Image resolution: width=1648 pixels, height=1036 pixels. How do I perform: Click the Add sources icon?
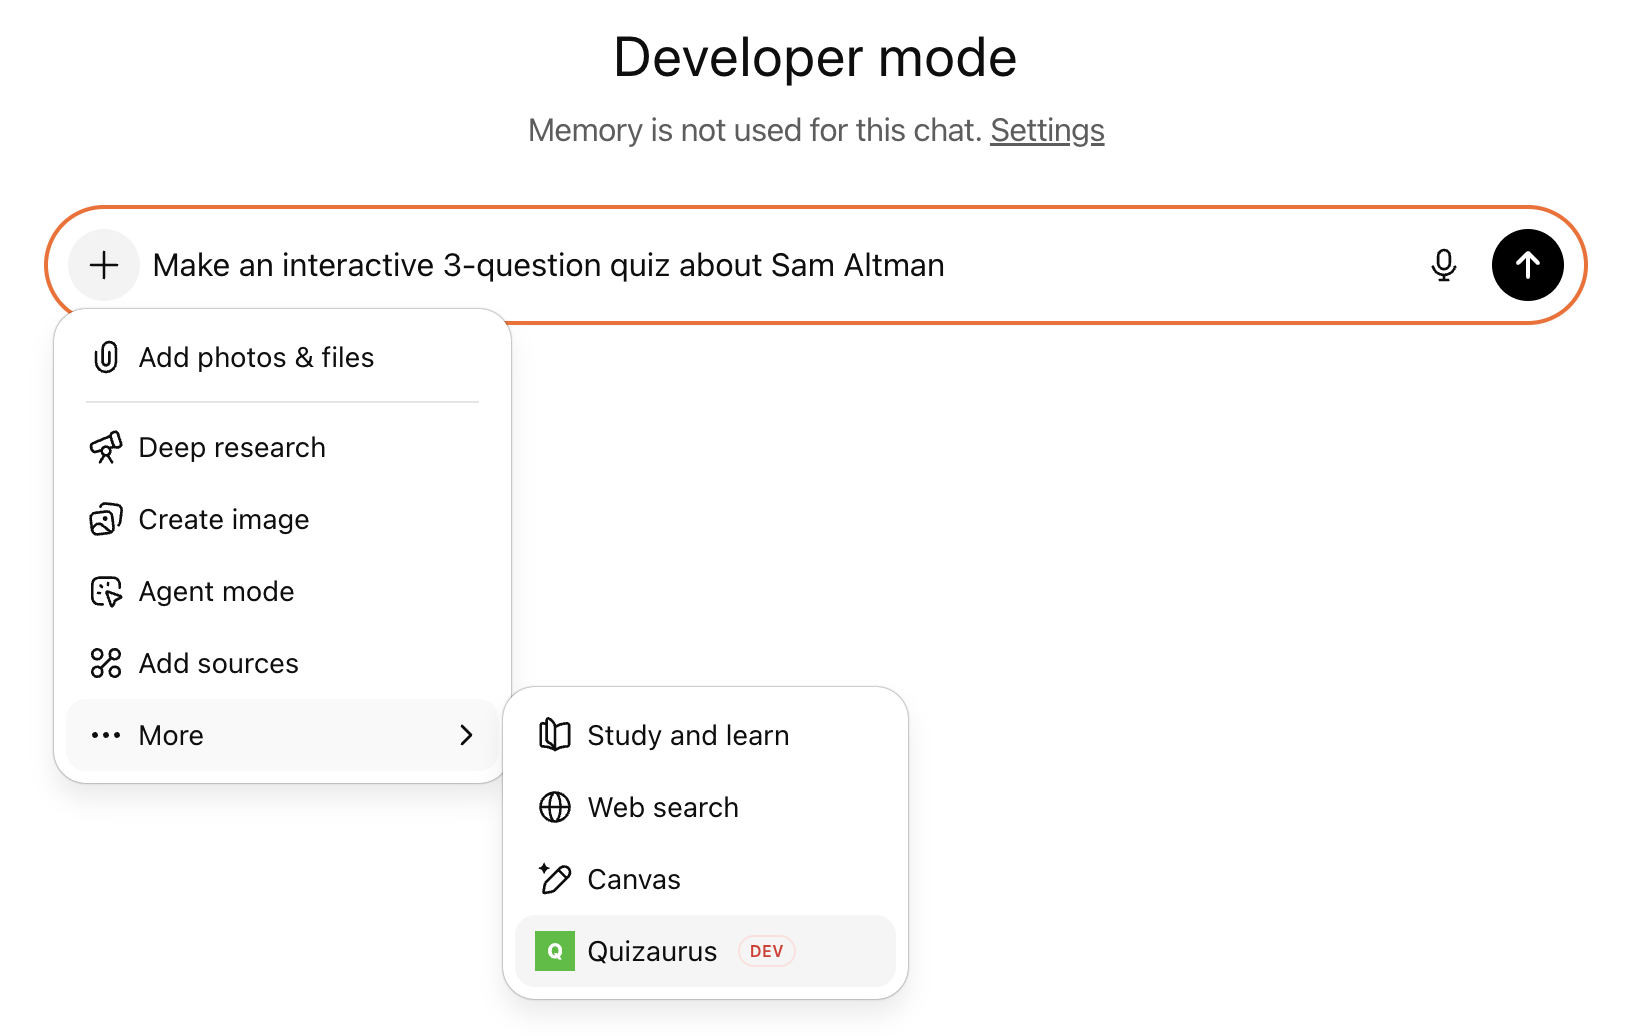pos(106,662)
